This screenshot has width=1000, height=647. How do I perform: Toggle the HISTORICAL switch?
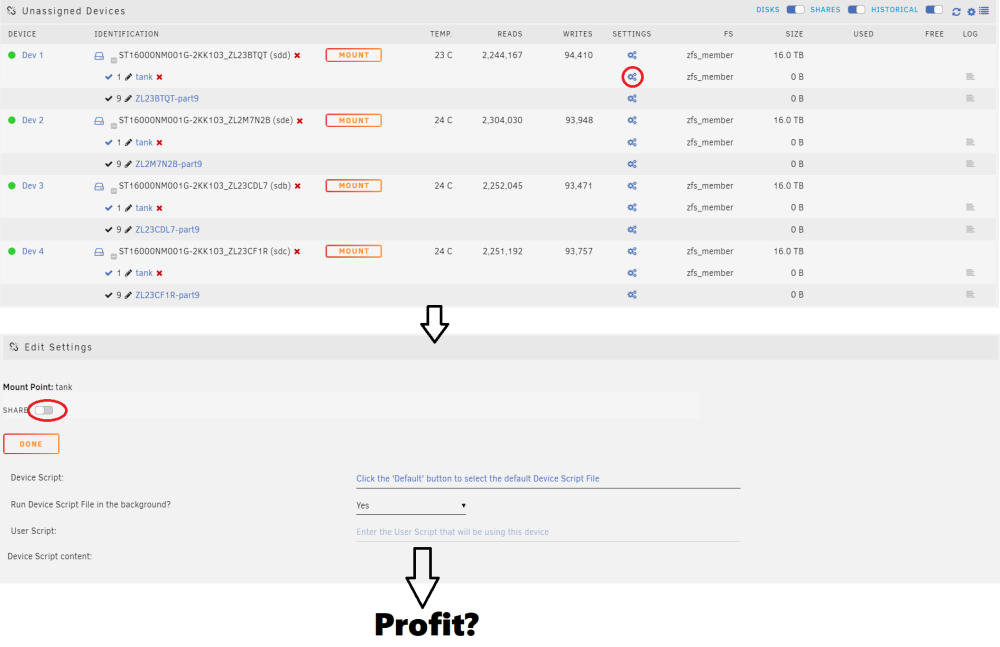[934, 10]
